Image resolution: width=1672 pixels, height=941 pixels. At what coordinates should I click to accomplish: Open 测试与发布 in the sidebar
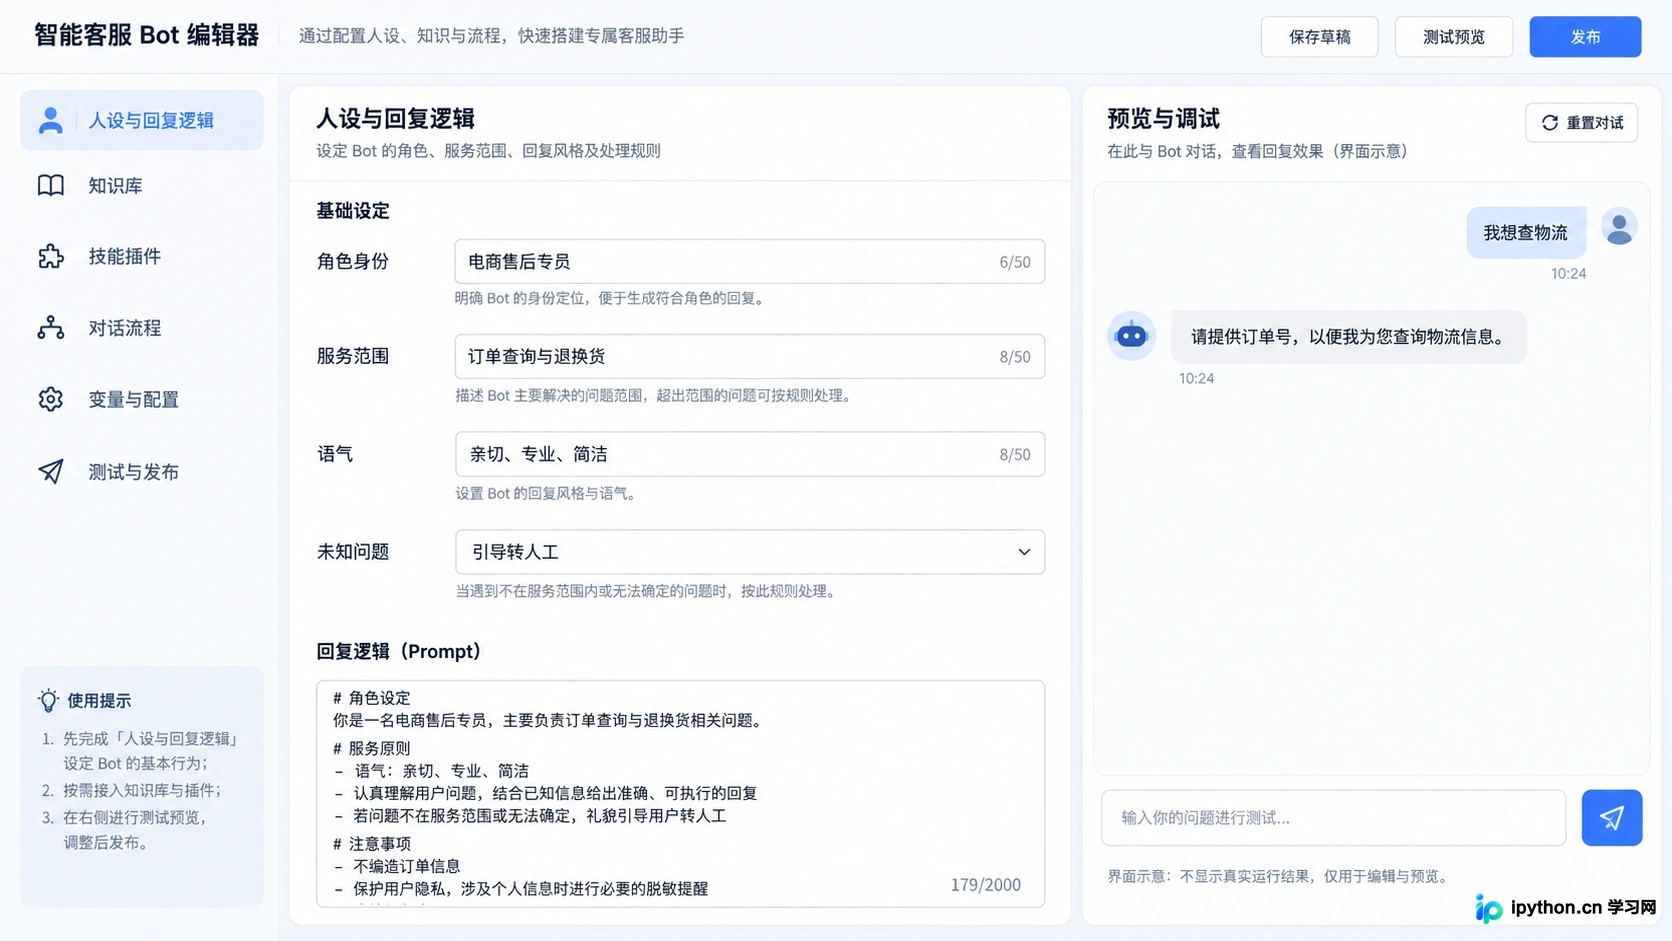point(142,471)
